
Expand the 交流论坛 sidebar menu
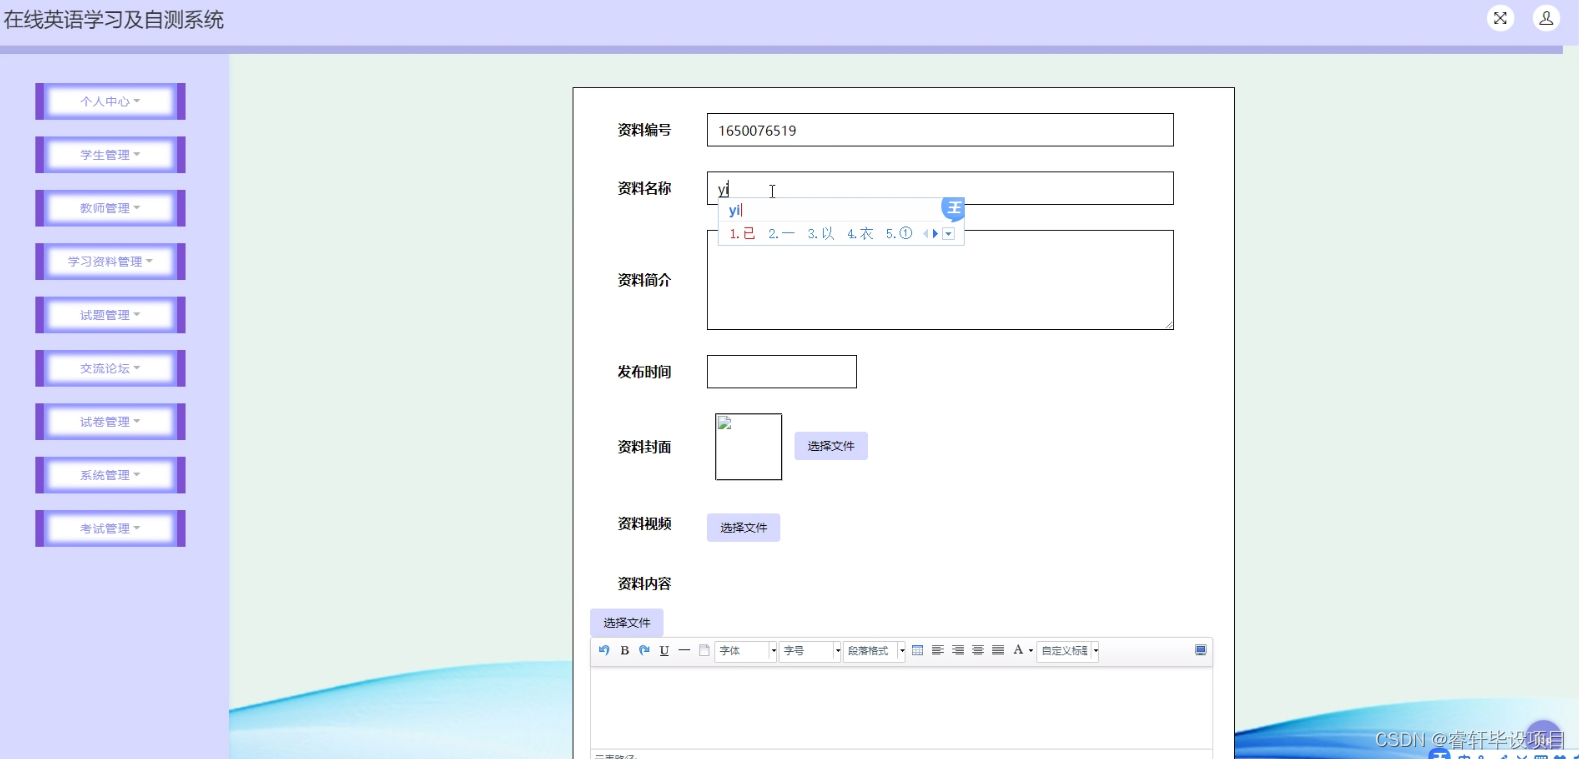110,368
